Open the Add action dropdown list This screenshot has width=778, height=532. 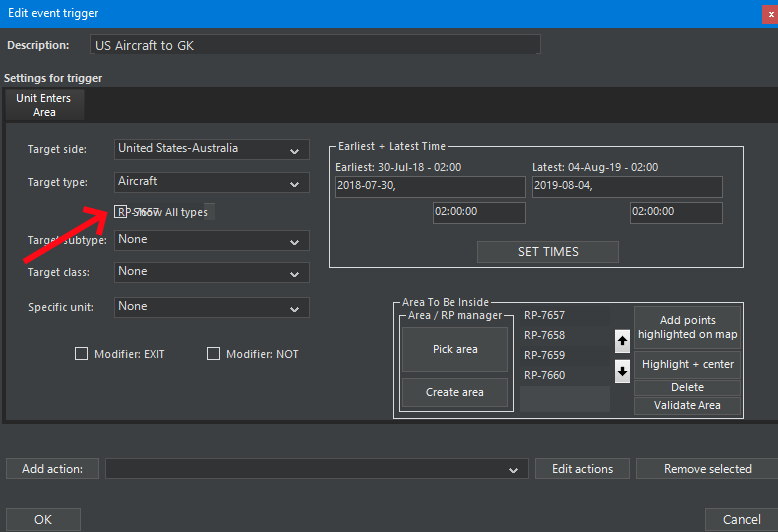tap(316, 469)
